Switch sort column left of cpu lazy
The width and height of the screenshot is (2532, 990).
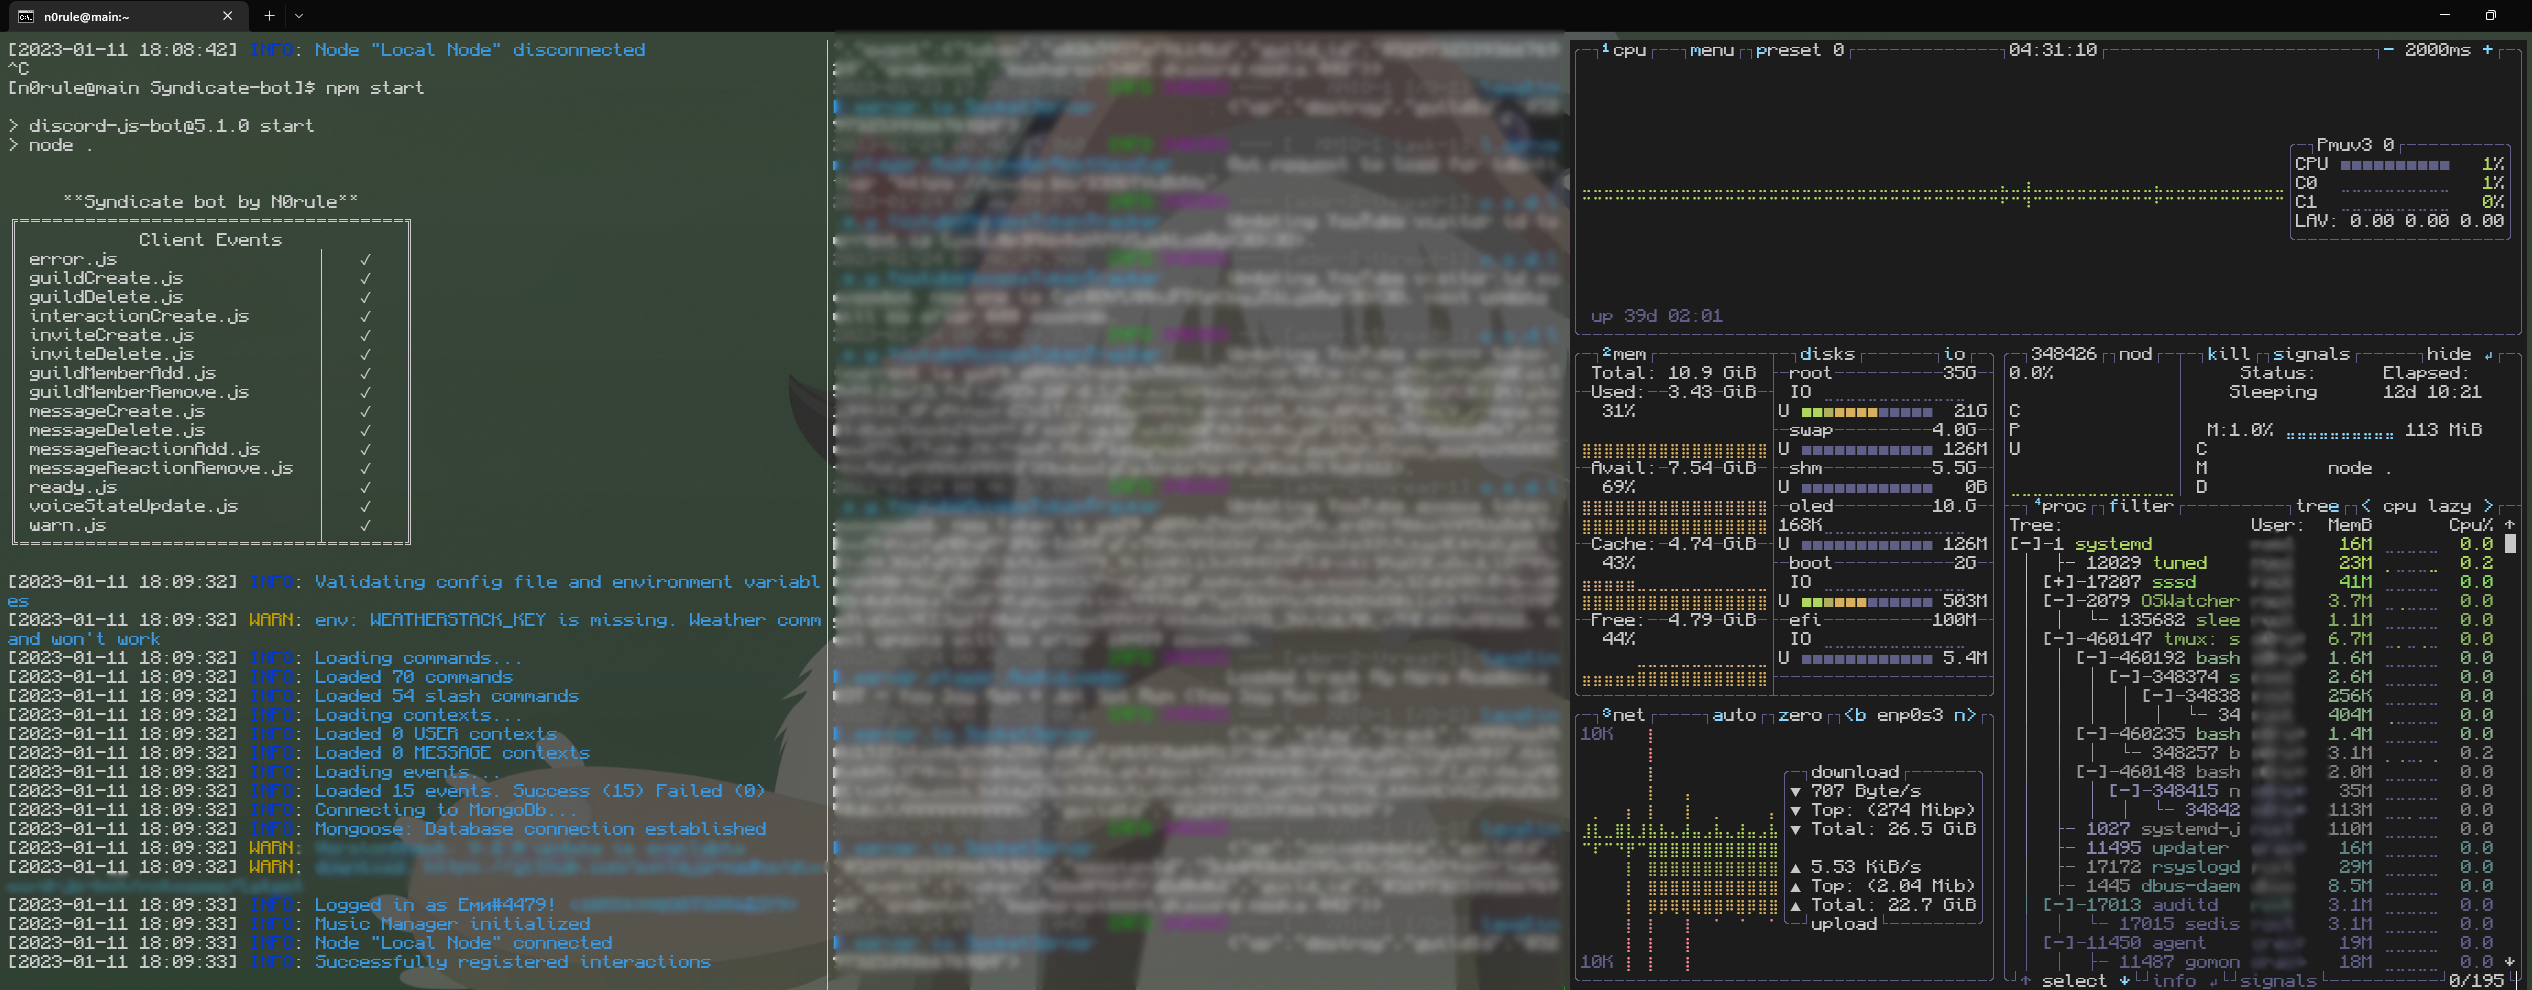click(2366, 506)
